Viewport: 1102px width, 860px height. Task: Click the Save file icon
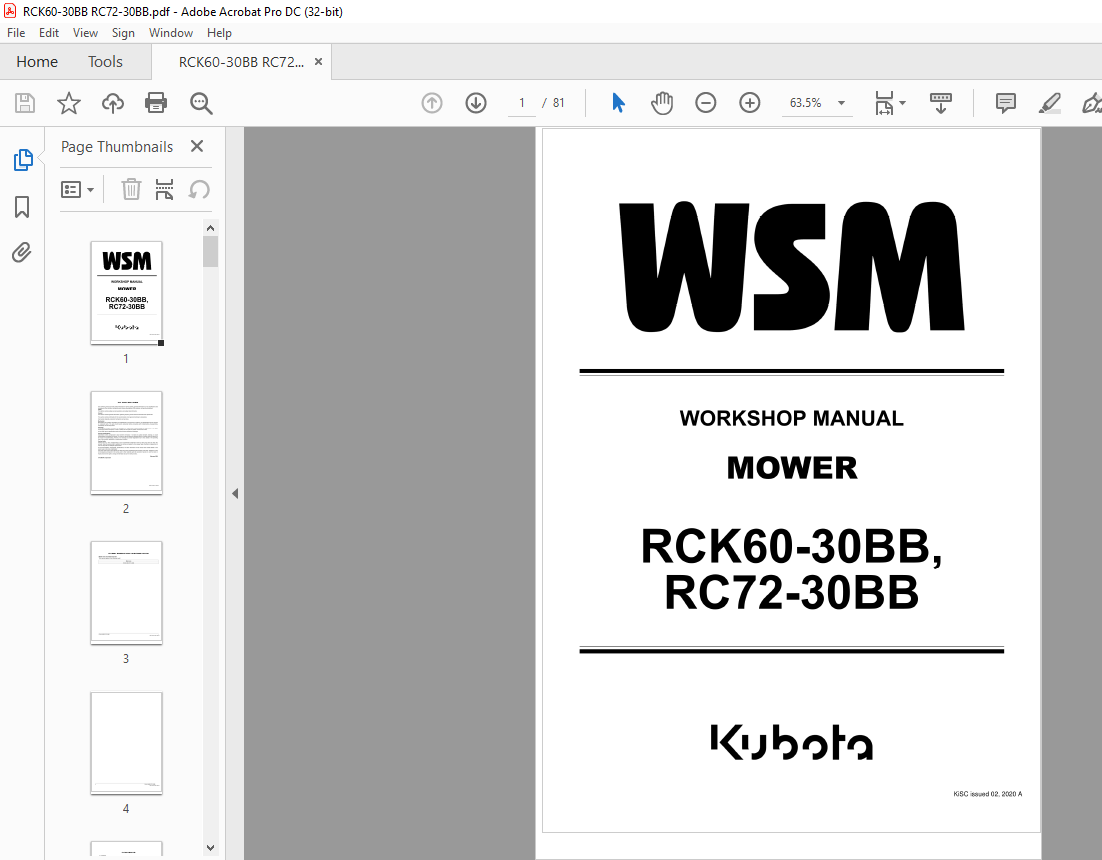[25, 103]
